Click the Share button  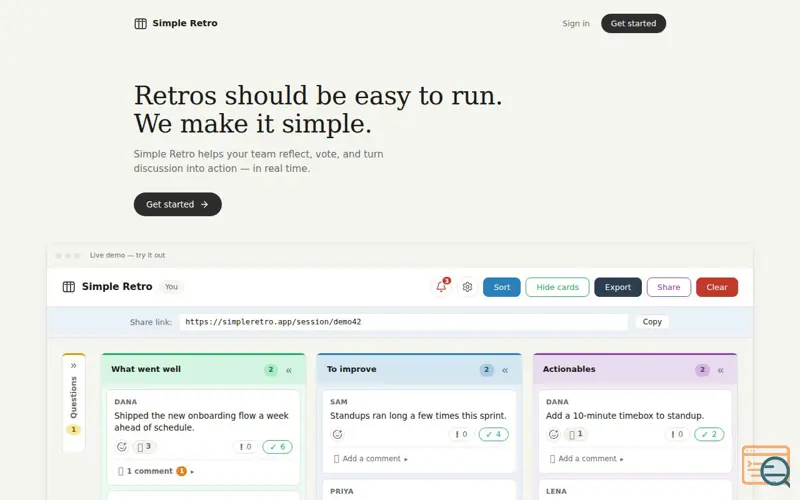click(668, 287)
